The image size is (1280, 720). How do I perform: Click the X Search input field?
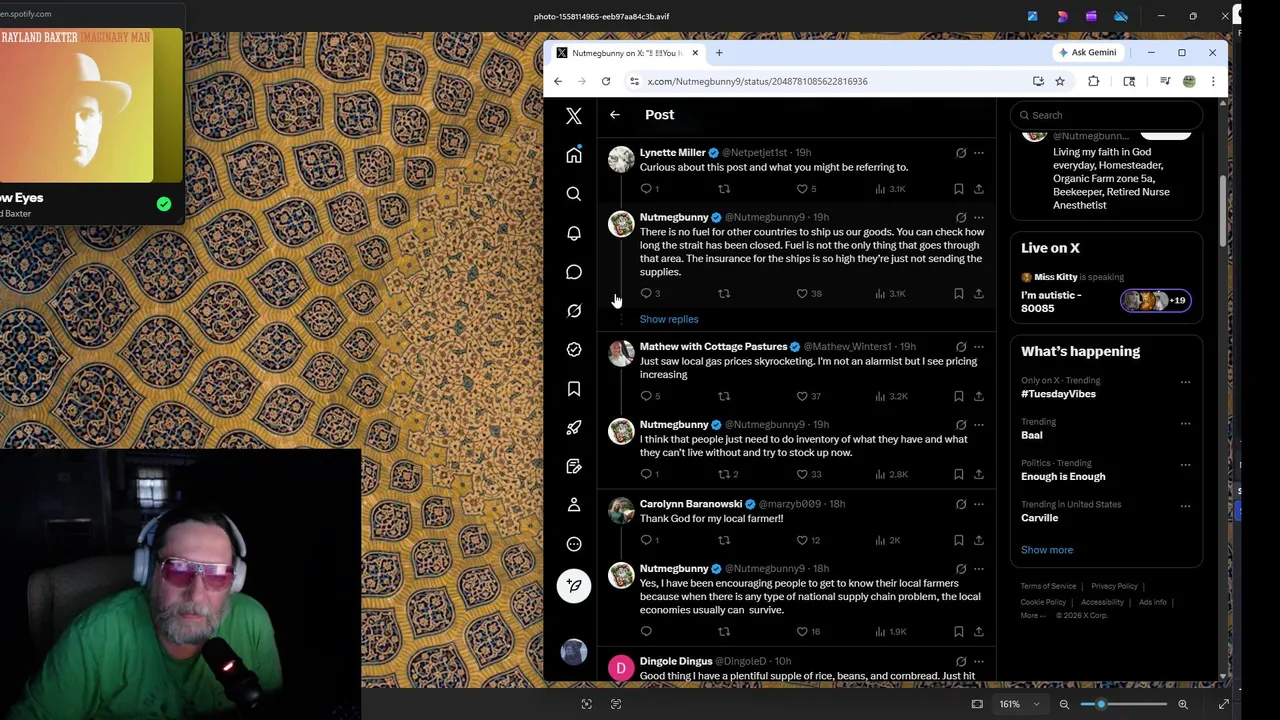pyautogui.click(x=1105, y=115)
